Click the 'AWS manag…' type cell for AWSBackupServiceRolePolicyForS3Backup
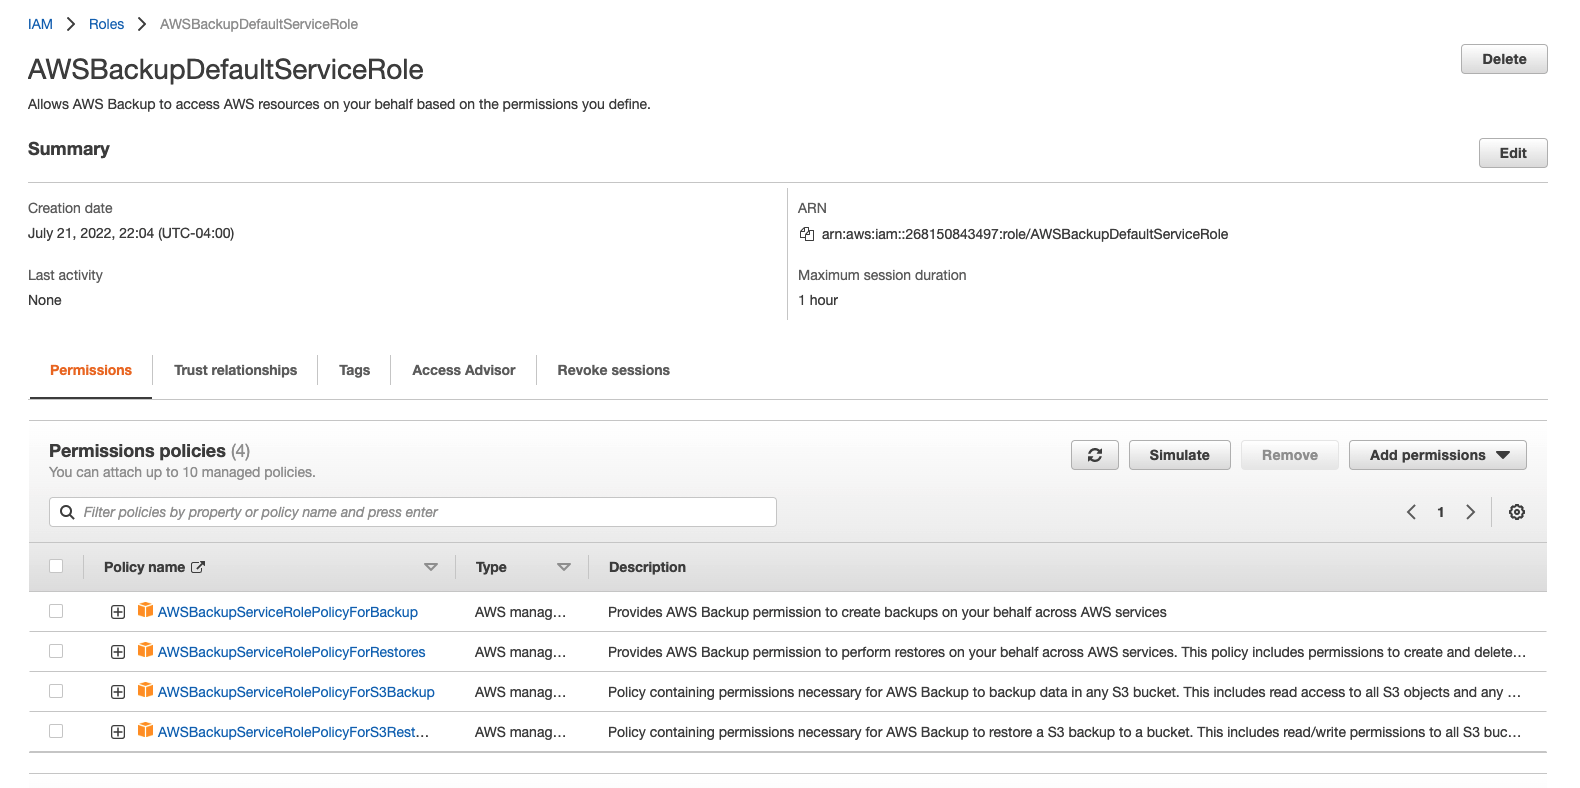This screenshot has width=1580, height=788. (x=520, y=692)
